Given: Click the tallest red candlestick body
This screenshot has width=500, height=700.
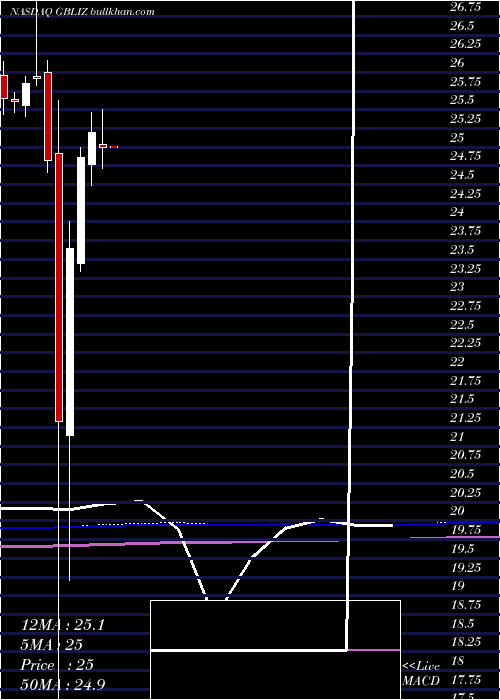Looking at the screenshot, I should pyautogui.click(x=59, y=287).
